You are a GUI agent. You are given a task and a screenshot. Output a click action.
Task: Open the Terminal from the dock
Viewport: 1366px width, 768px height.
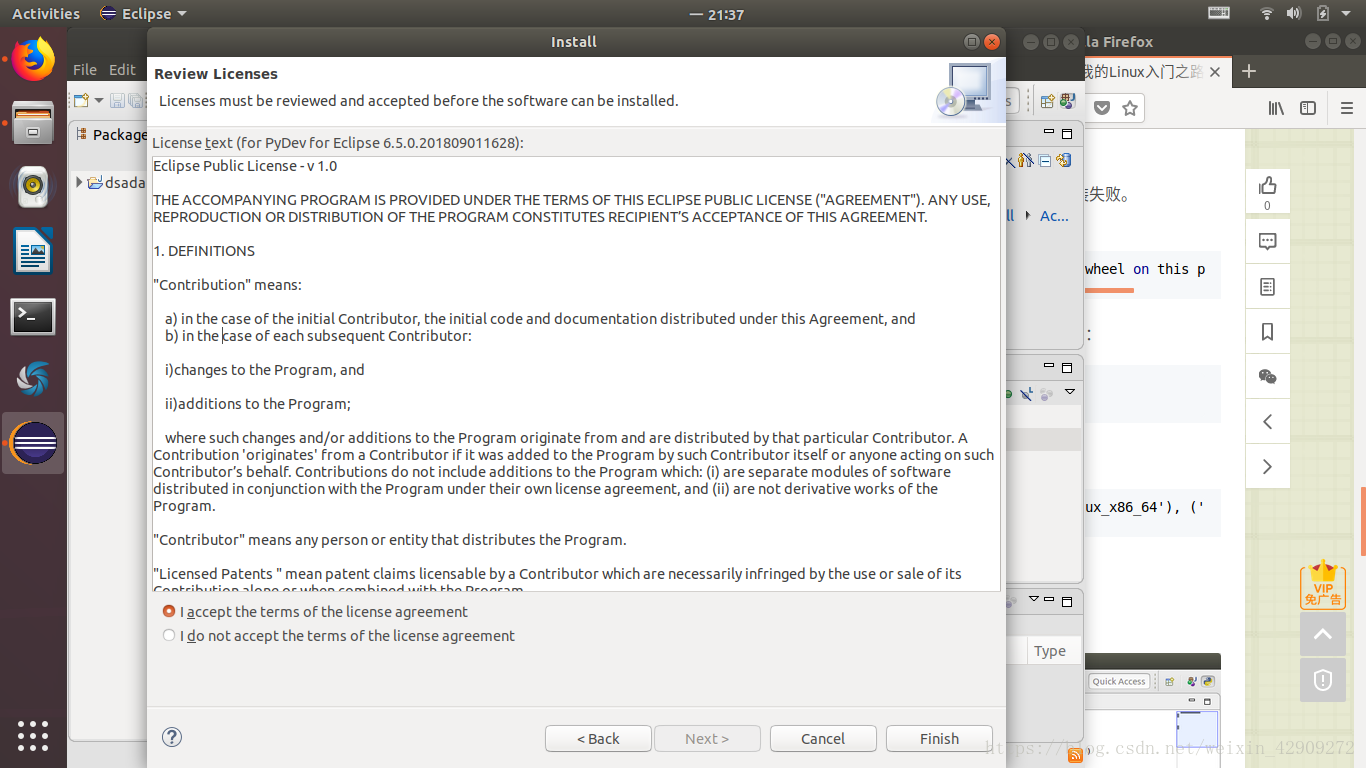click(33, 316)
